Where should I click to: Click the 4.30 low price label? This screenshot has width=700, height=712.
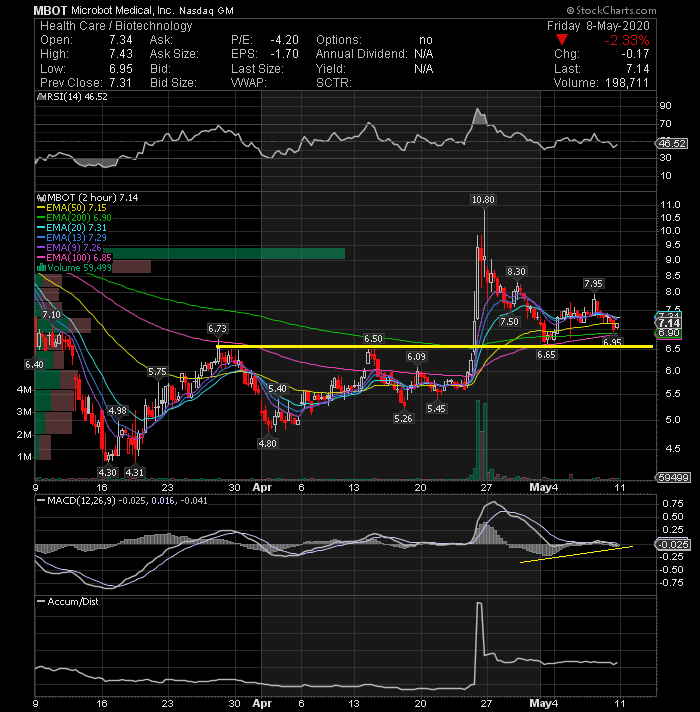(108, 472)
